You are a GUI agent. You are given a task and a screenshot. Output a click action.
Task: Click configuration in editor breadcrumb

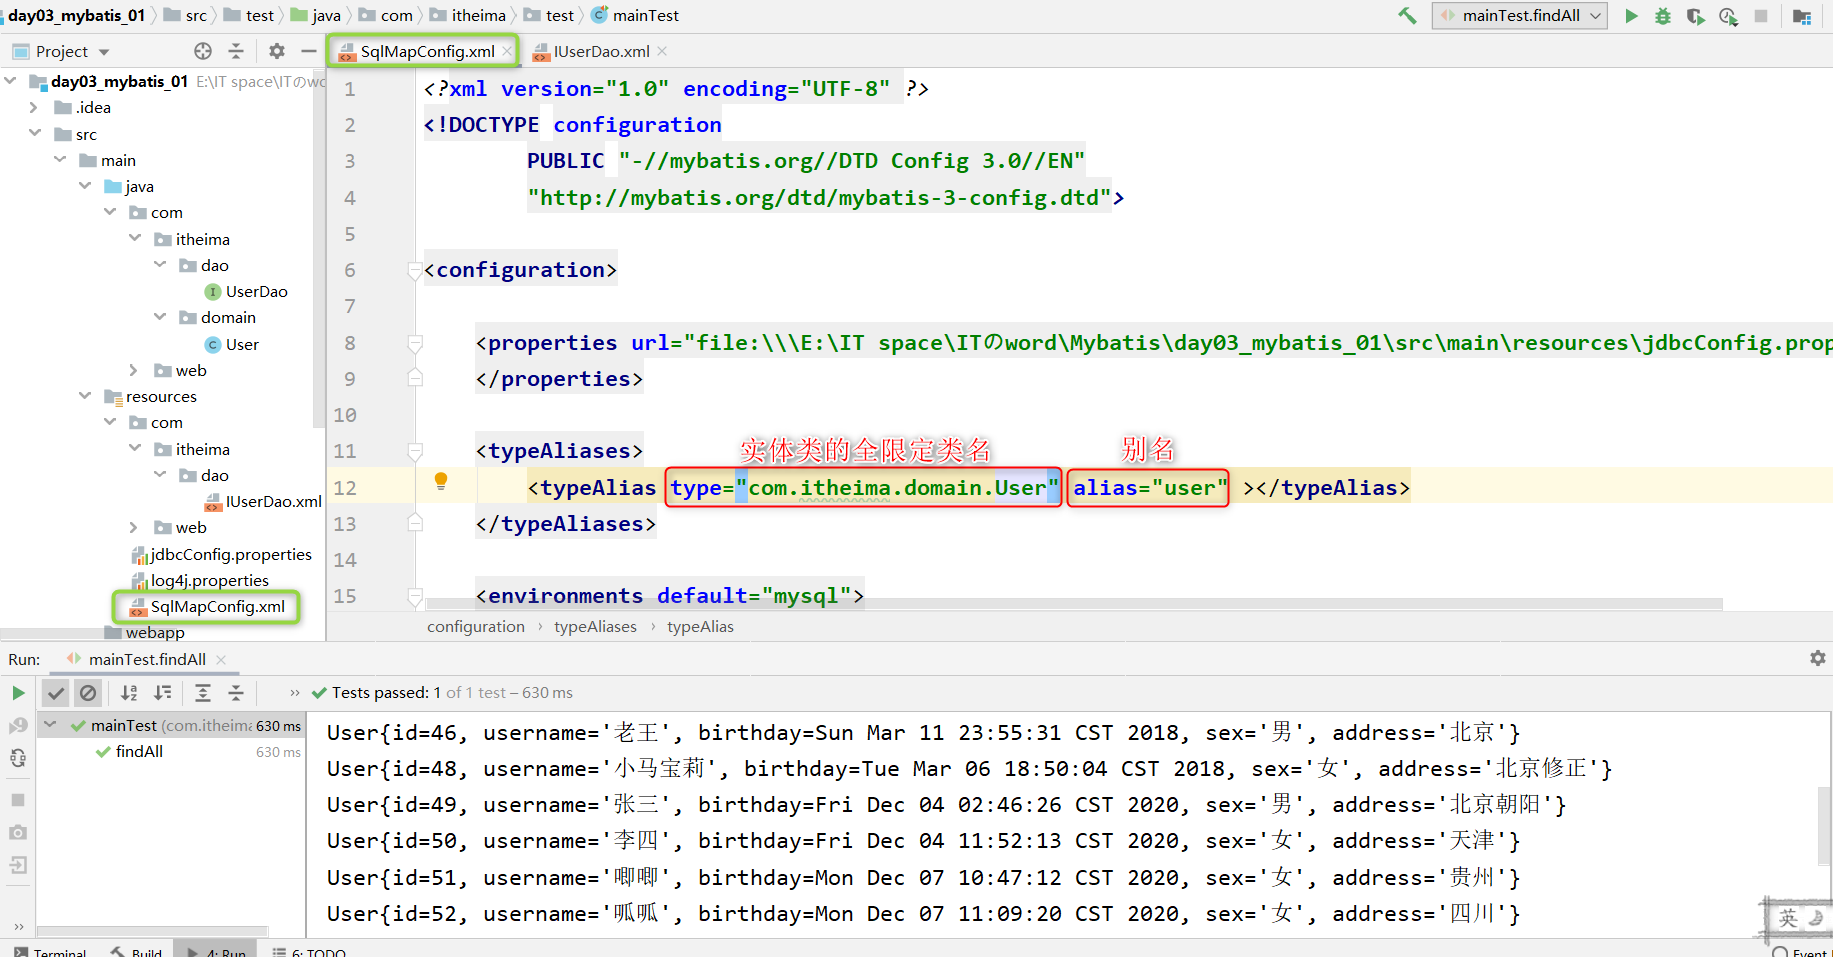coord(475,627)
